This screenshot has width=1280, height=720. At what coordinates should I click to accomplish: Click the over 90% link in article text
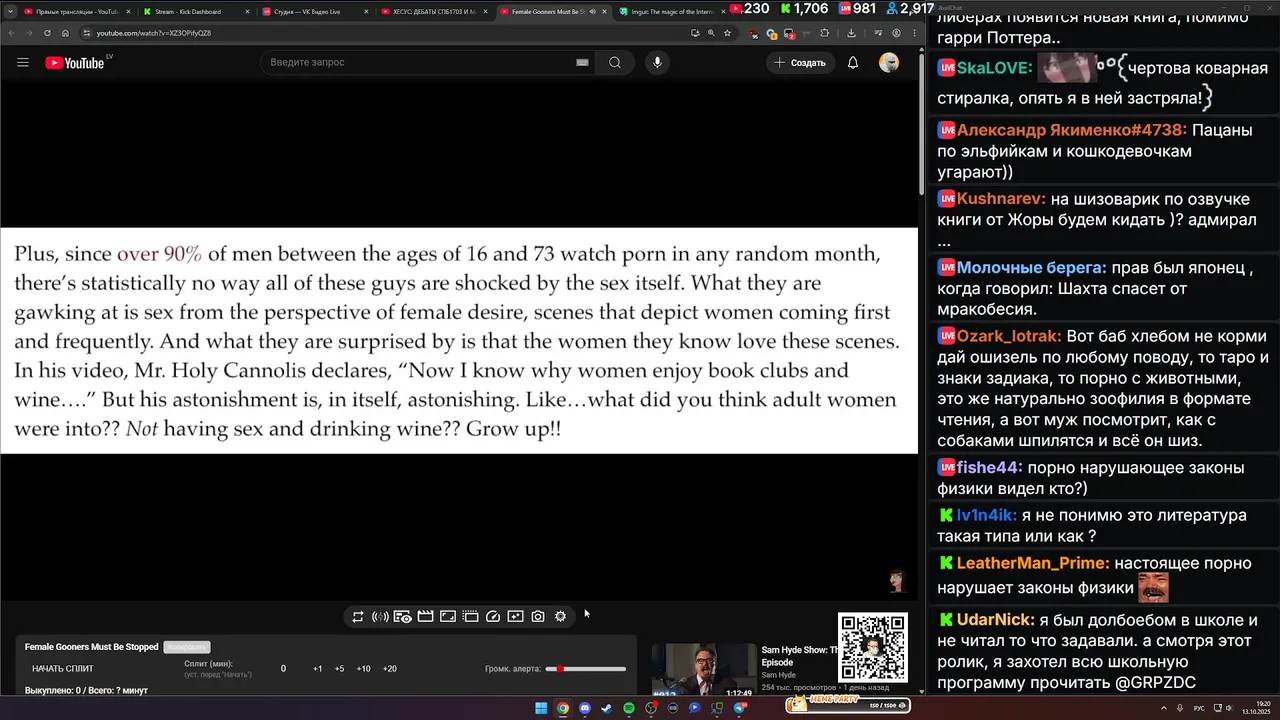159,254
